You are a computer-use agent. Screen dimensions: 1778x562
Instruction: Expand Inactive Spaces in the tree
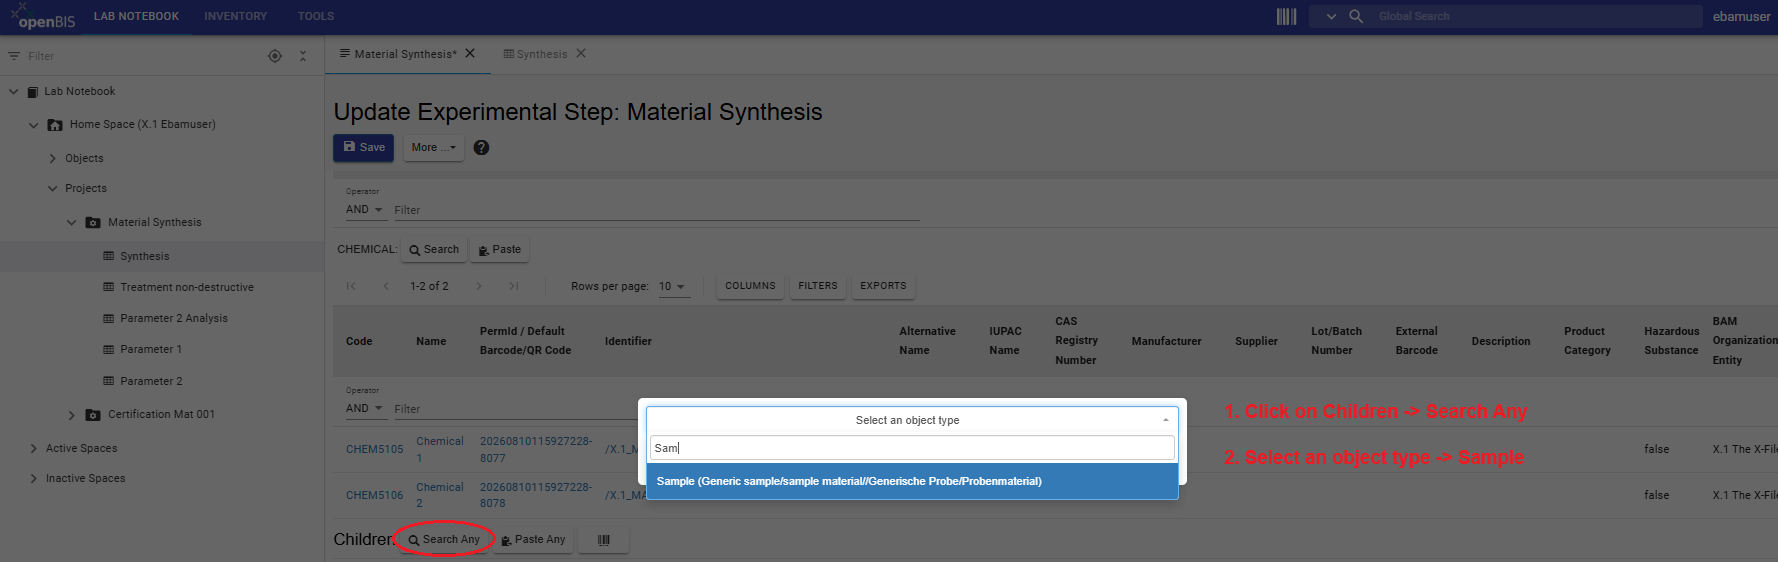34,478
